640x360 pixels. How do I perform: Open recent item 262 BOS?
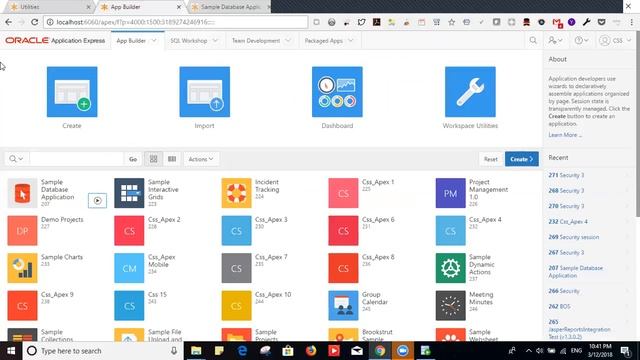[x=560, y=307]
